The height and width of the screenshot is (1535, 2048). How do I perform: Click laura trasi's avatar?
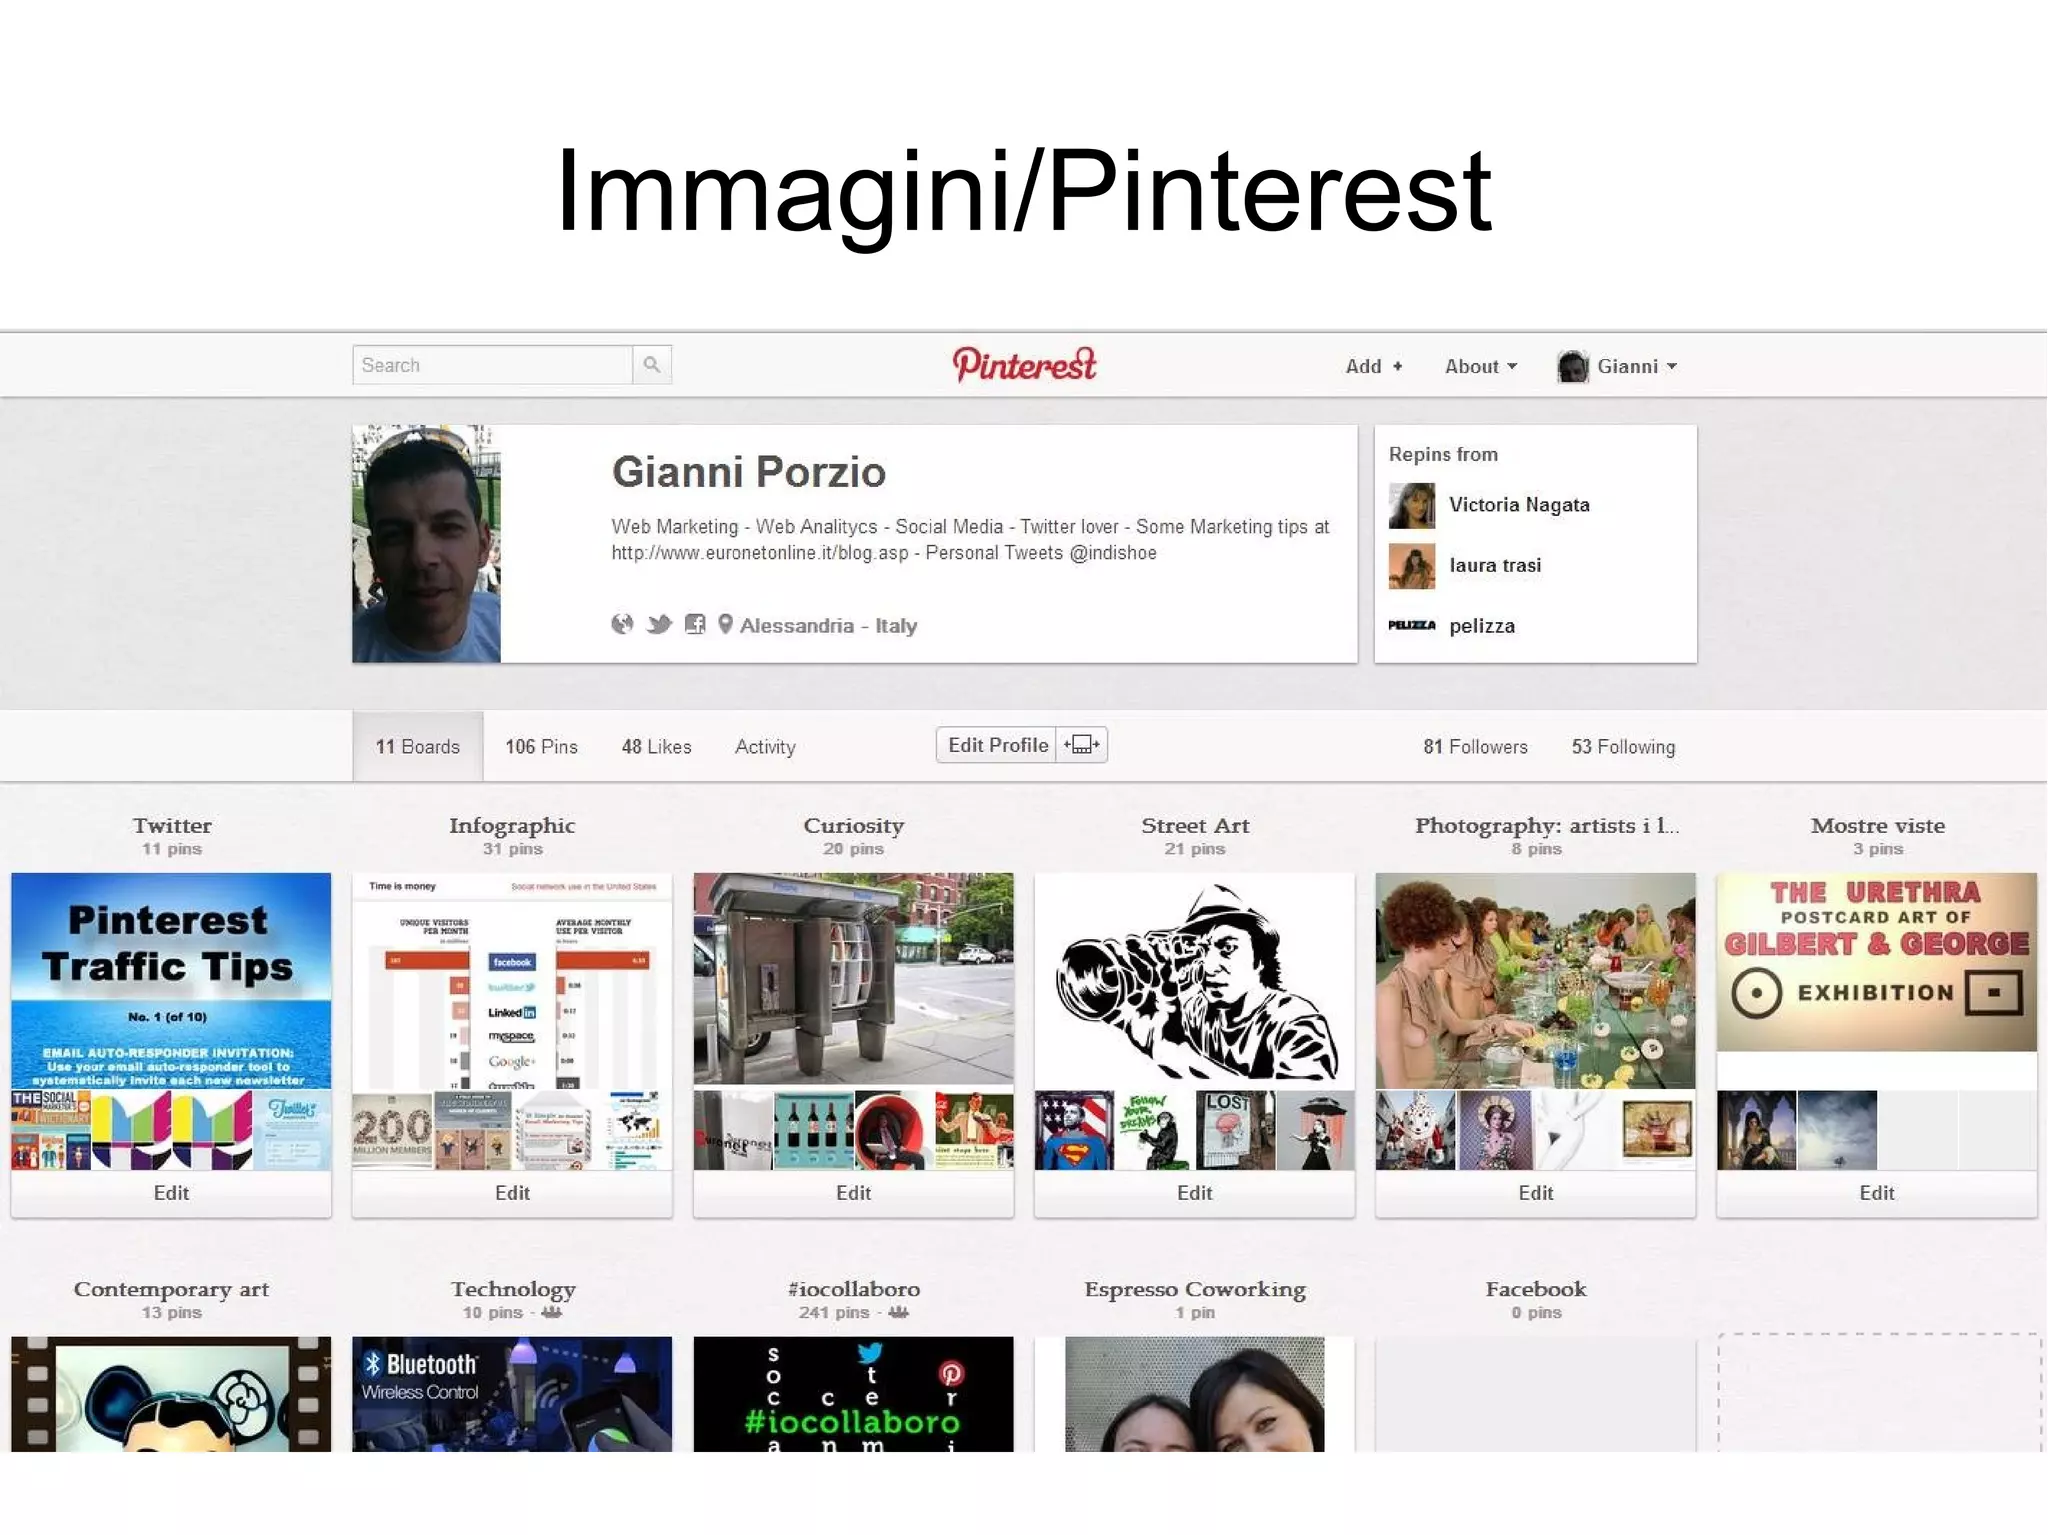click(1412, 566)
